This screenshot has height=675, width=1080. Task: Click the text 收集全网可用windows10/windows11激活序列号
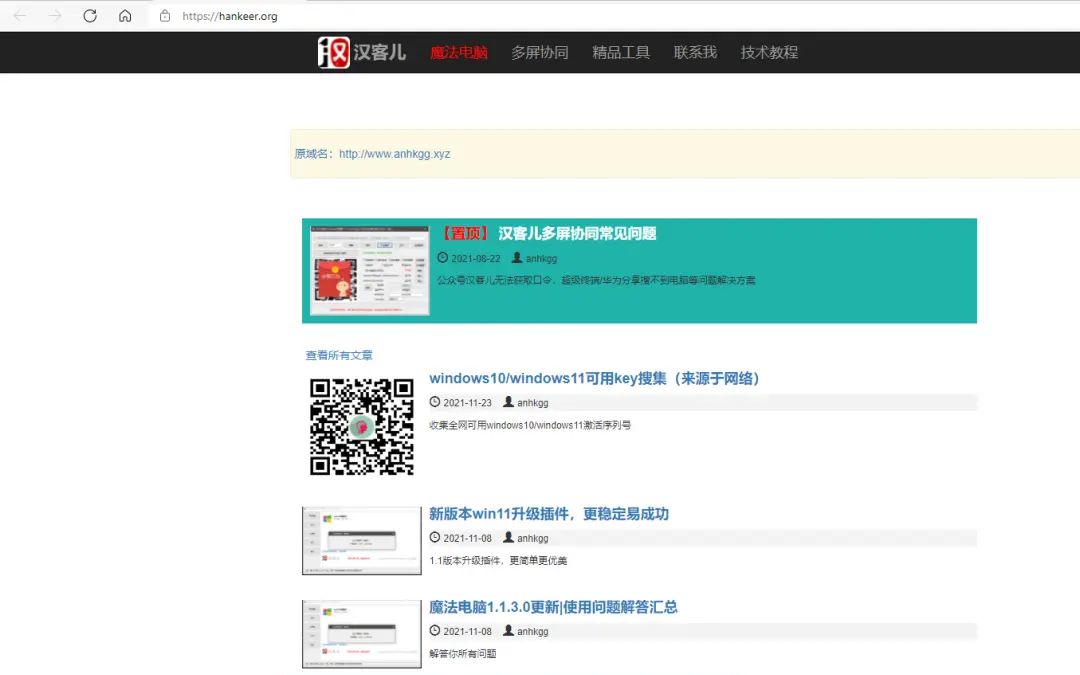click(x=530, y=425)
